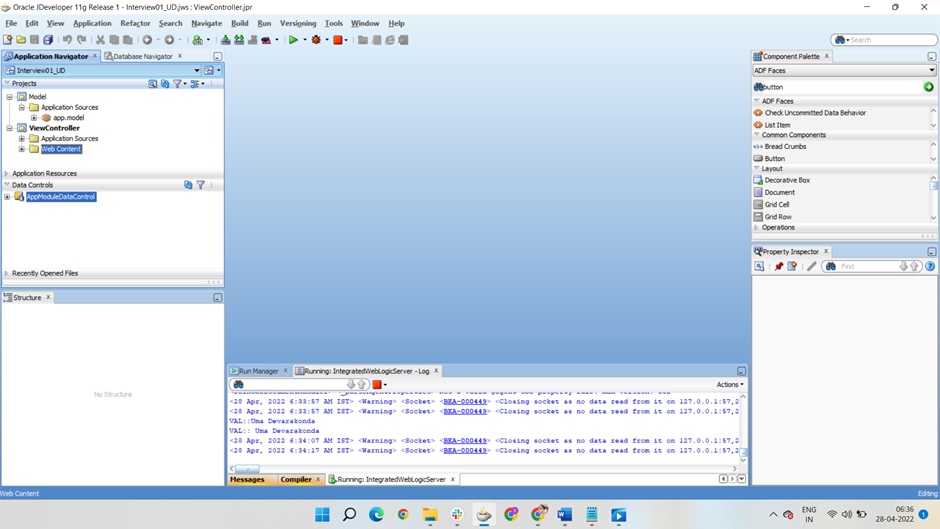Click the Refresh icon in Projects header
This screenshot has width=940, height=529.
point(165,83)
